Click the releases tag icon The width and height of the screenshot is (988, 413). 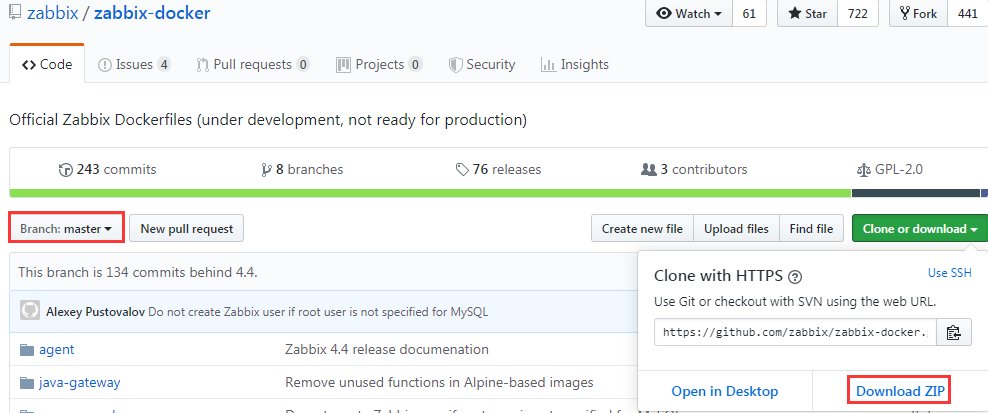click(x=462, y=170)
